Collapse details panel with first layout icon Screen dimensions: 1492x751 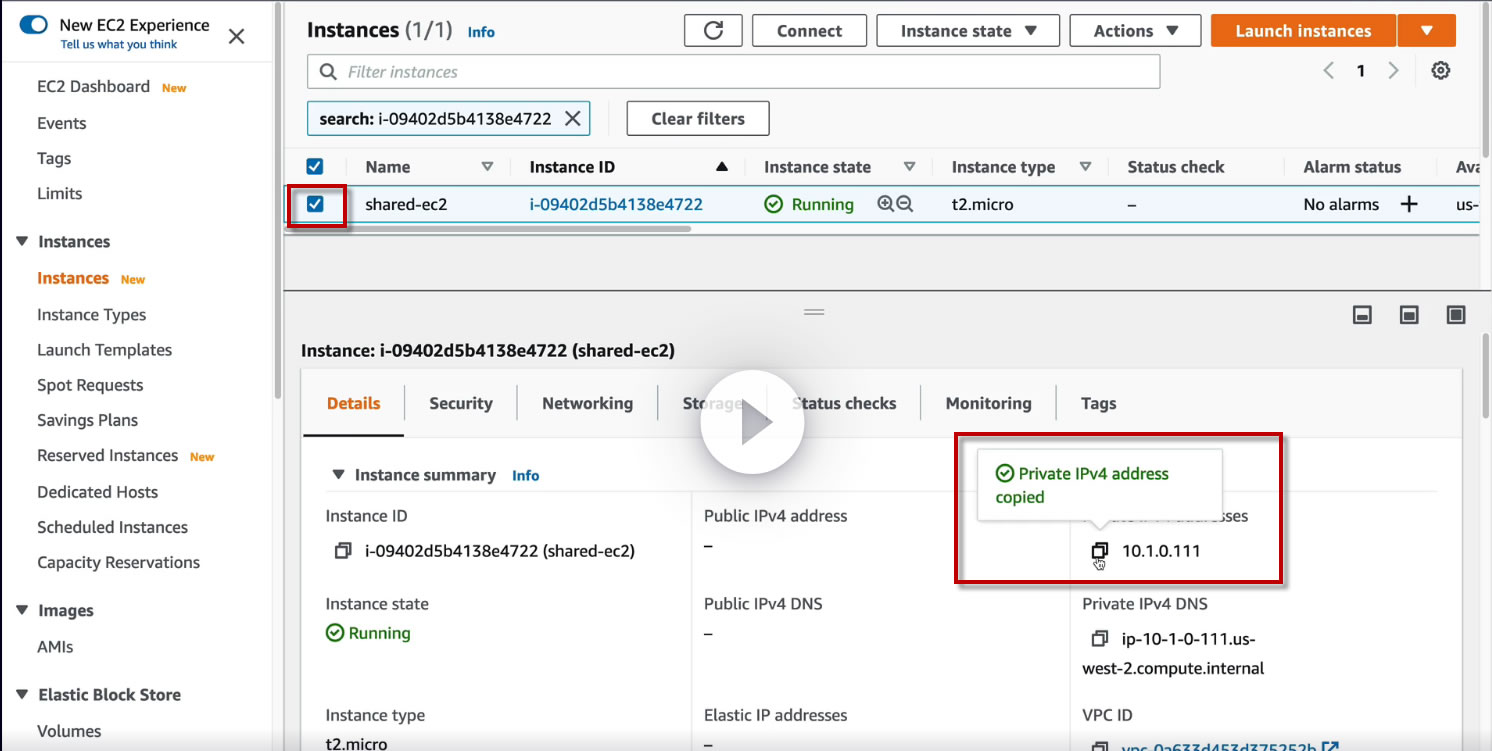coord(1362,315)
